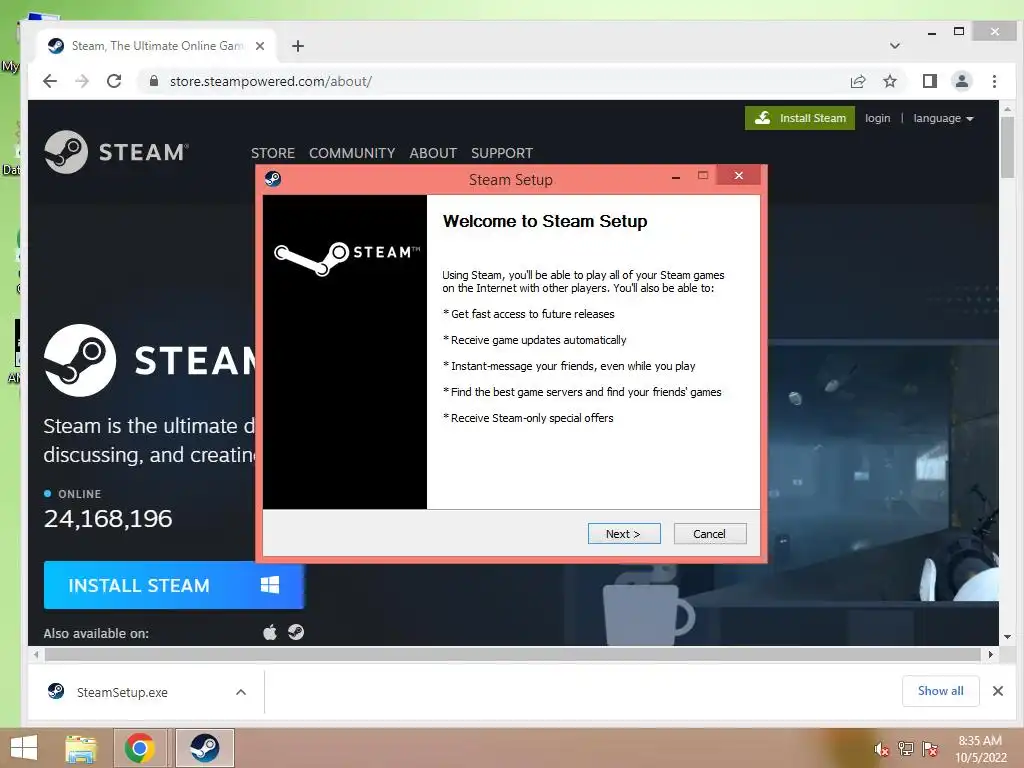Open SteamSetup.exe from downloads bar

click(x=121, y=692)
